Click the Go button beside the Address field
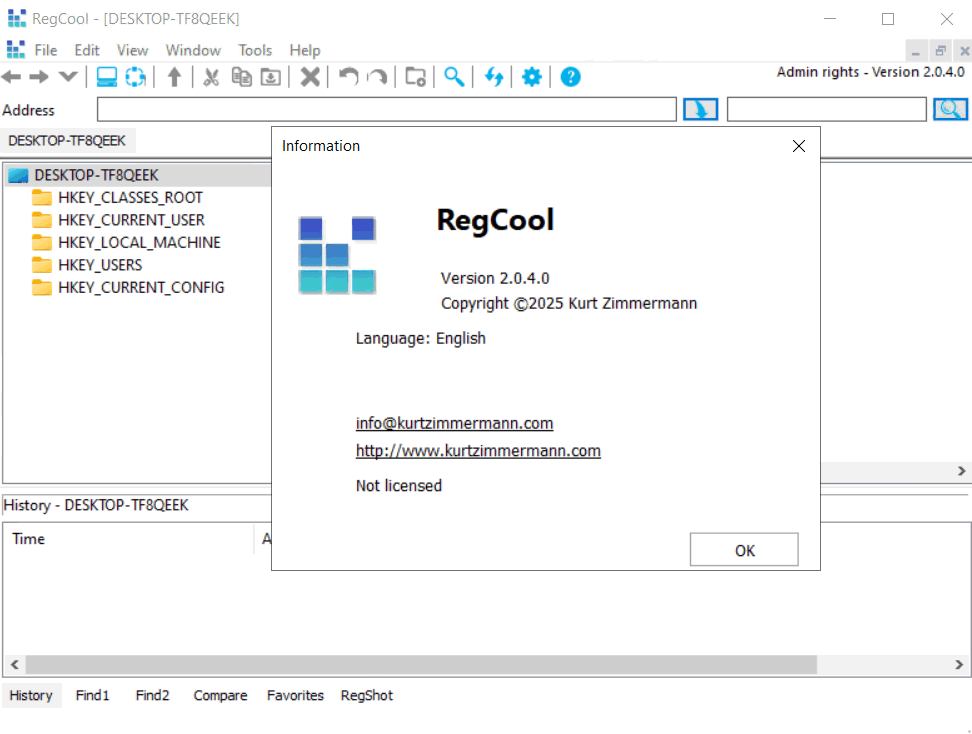The image size is (972, 734). coord(700,110)
